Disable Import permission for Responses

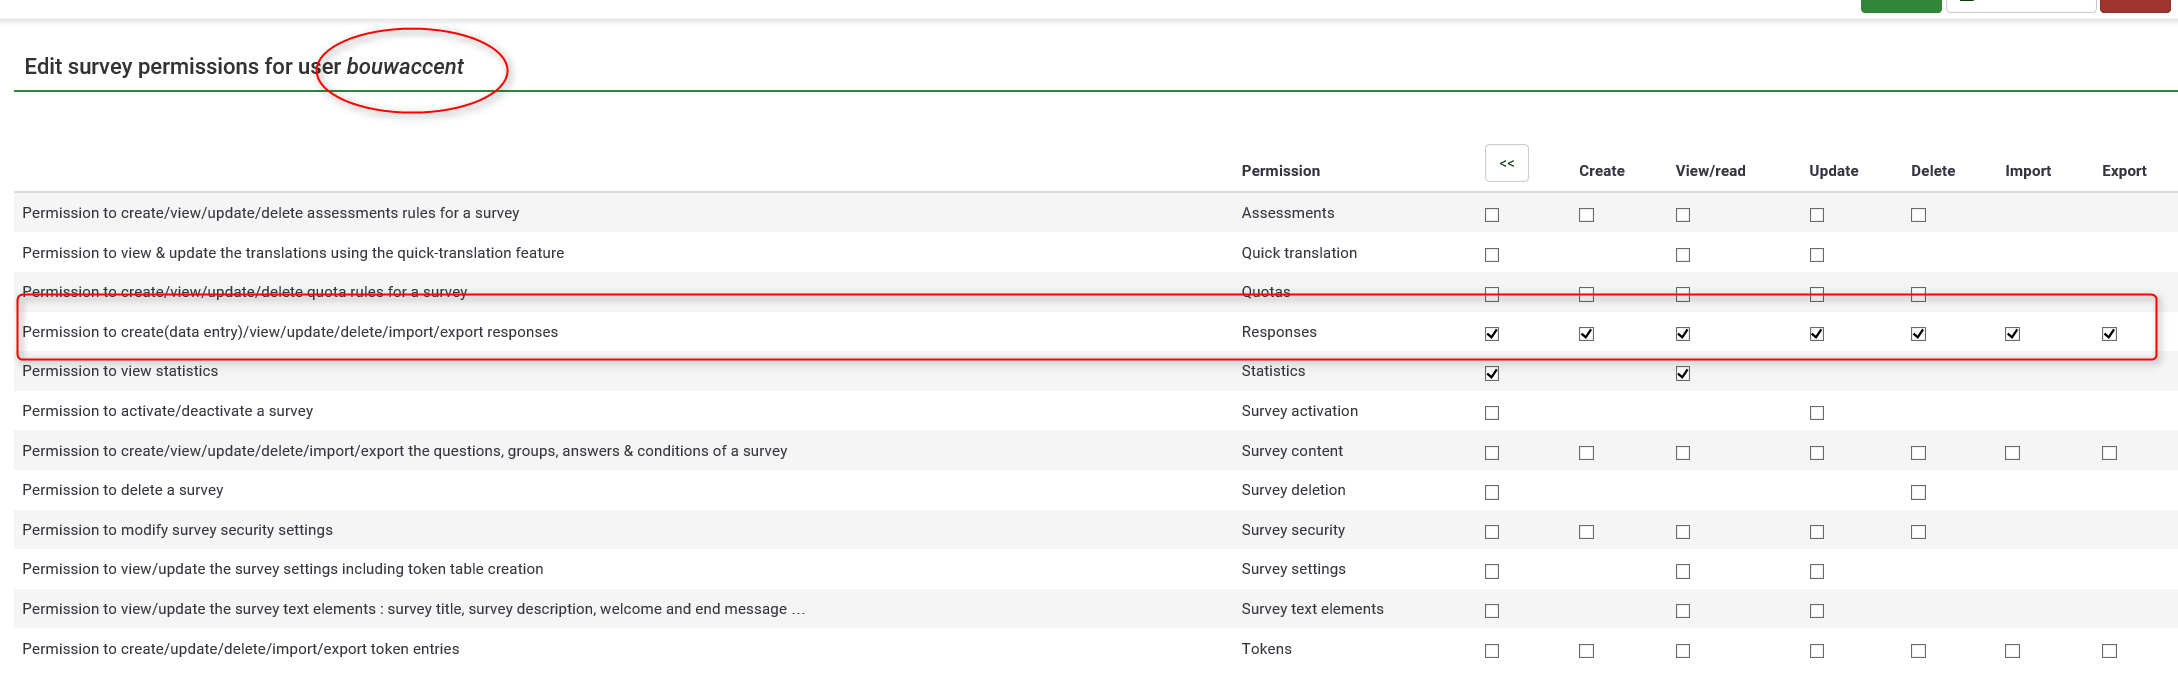point(2012,334)
